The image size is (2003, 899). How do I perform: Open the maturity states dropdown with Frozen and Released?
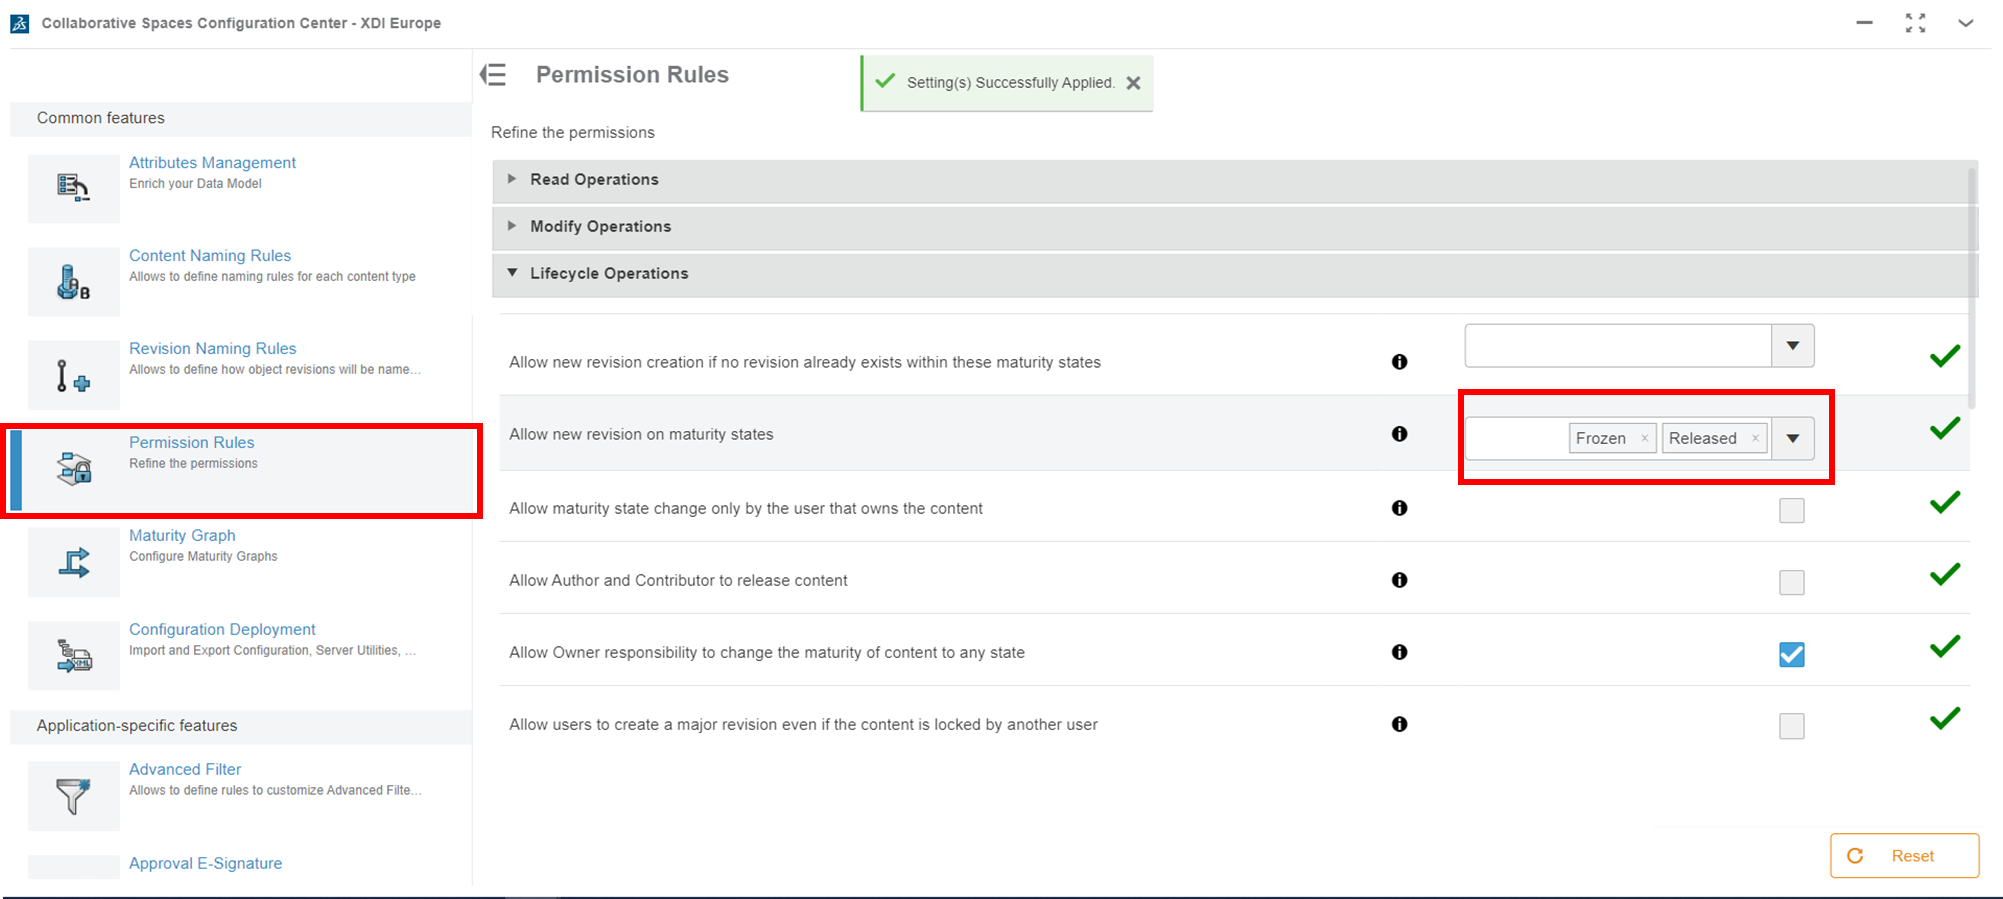1793,439
